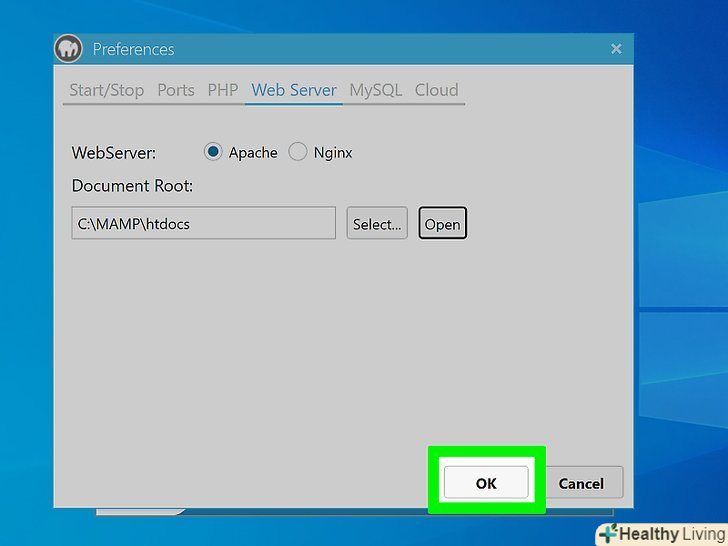
Task: Click the Select... button for document root
Action: pyautogui.click(x=377, y=223)
